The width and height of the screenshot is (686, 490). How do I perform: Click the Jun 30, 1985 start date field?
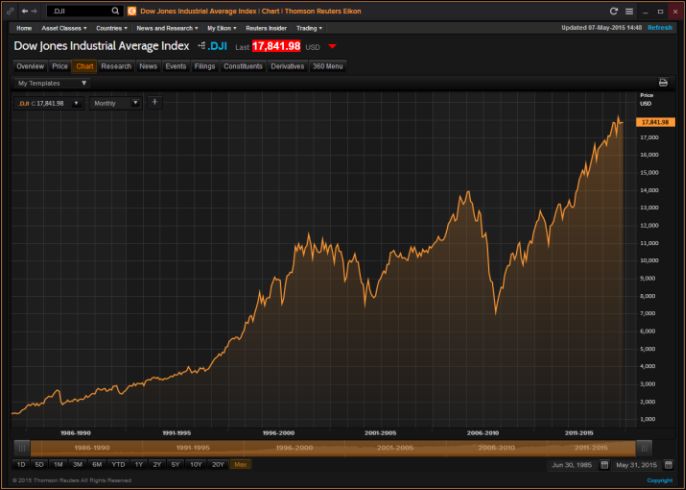[x=571, y=465]
